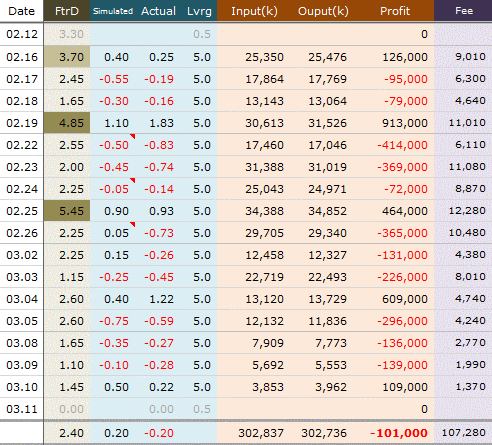The width and height of the screenshot is (492, 445).
Task: Click the Lvrg column header
Action: click(199, 11)
